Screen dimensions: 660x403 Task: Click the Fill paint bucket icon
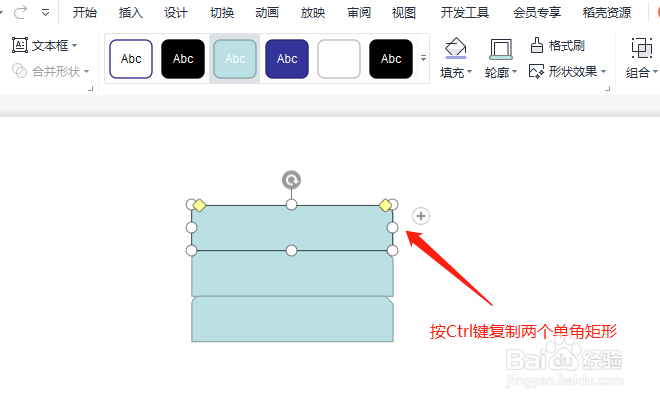(455, 48)
